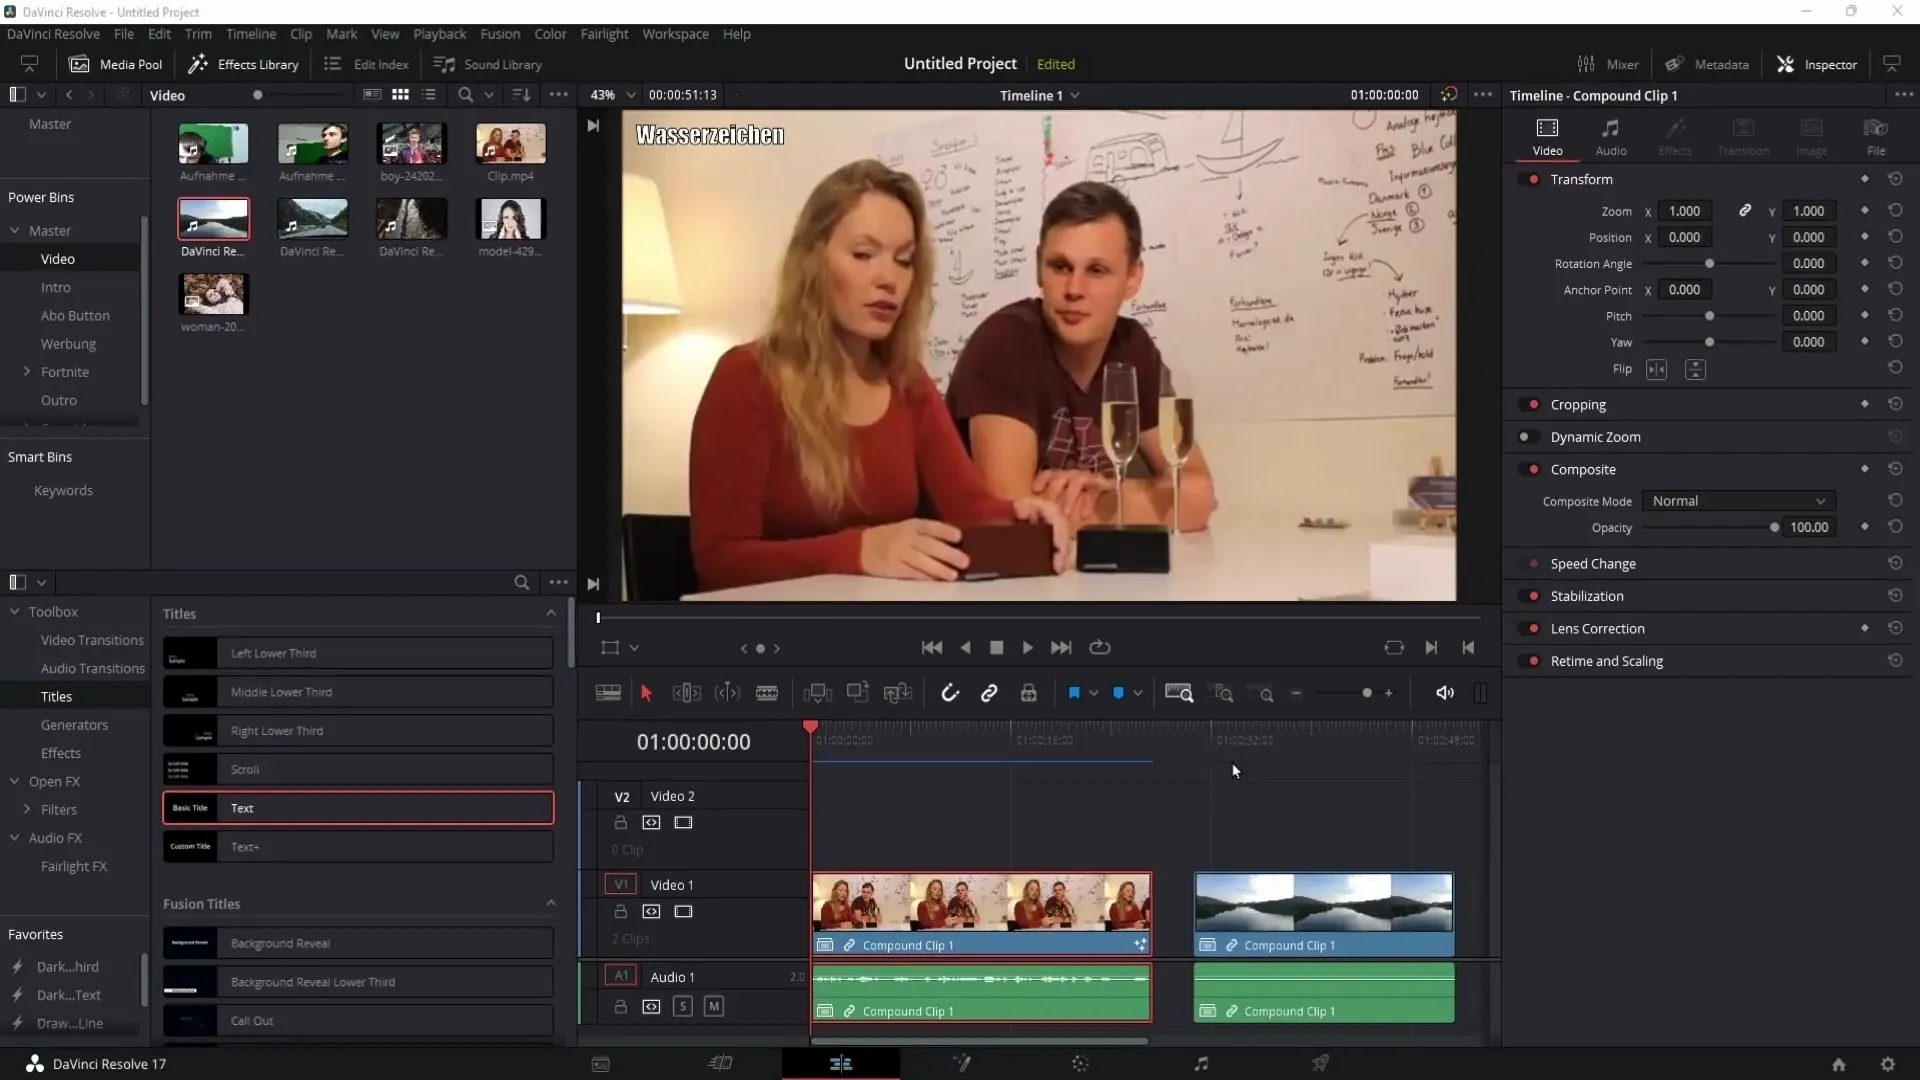
Task: Click the Deliver page icon bottom toolbar
Action: pyautogui.click(x=1321, y=1063)
